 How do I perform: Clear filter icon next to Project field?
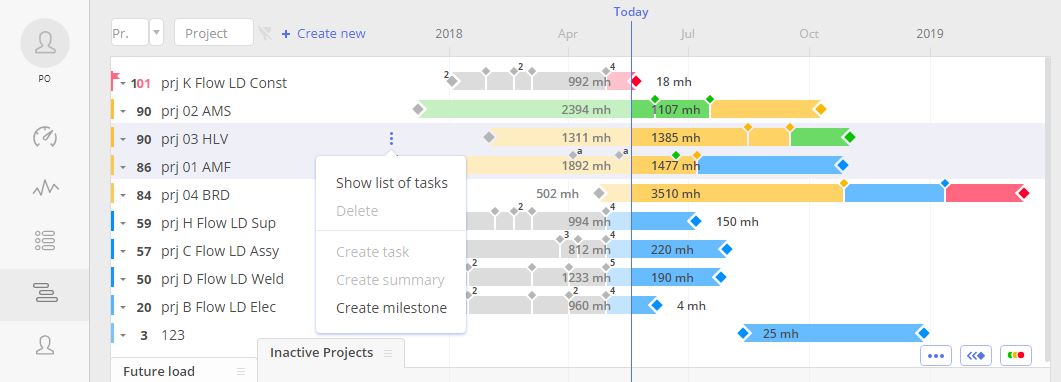click(265, 33)
